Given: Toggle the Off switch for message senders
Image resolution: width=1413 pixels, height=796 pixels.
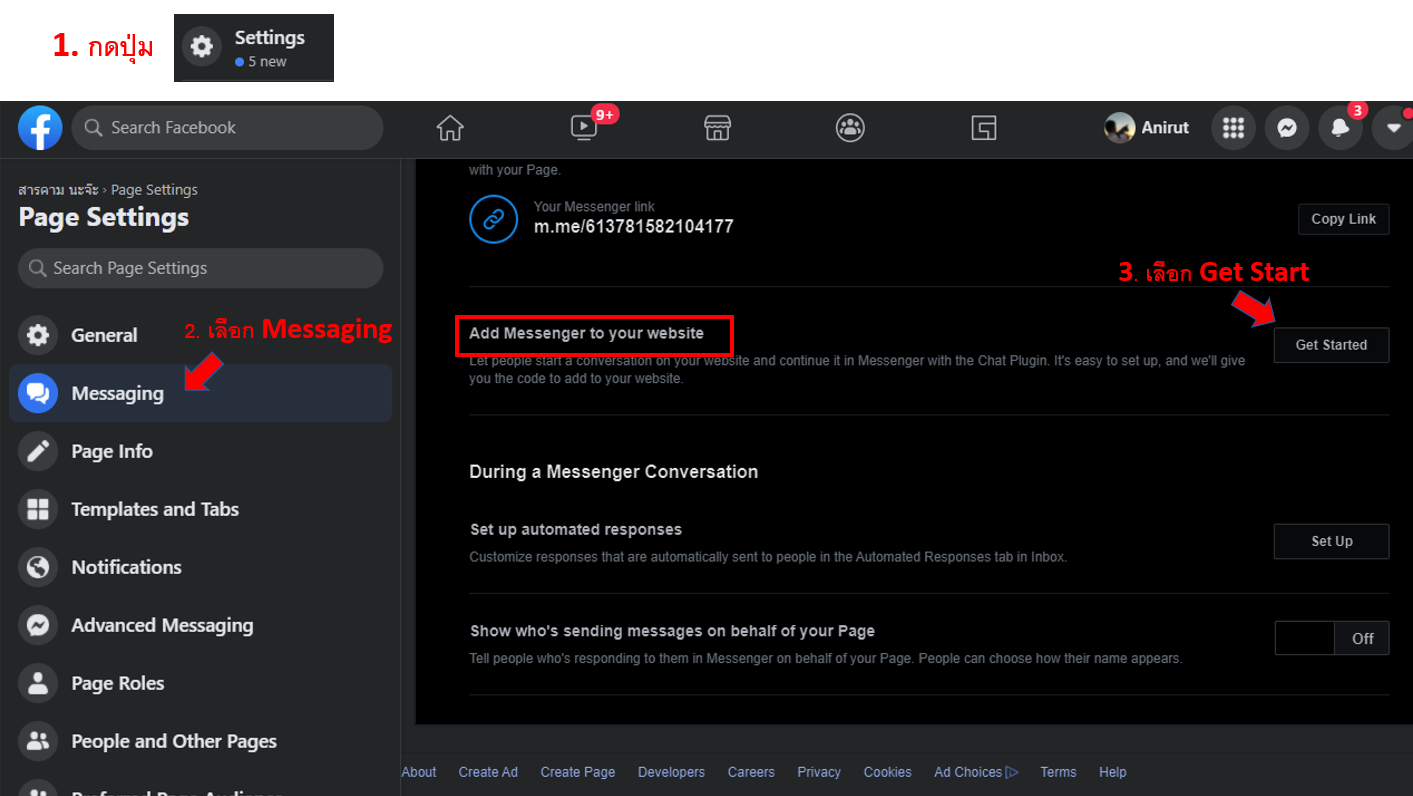Looking at the screenshot, I should tap(1332, 638).
